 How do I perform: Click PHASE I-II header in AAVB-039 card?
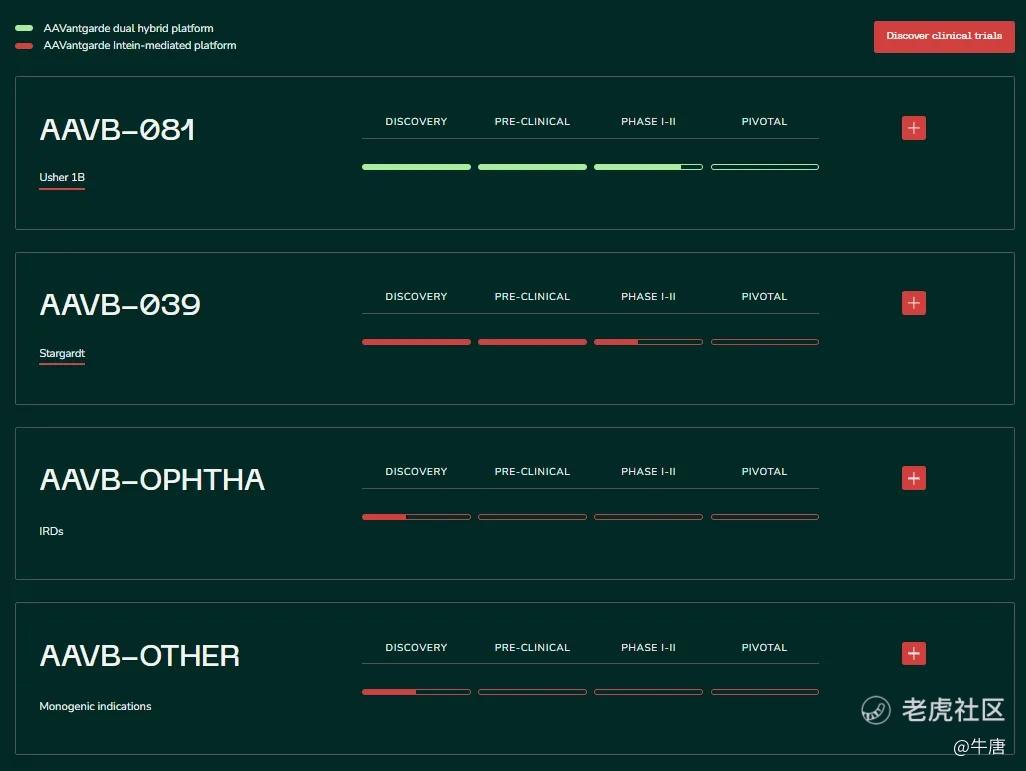[x=648, y=296]
